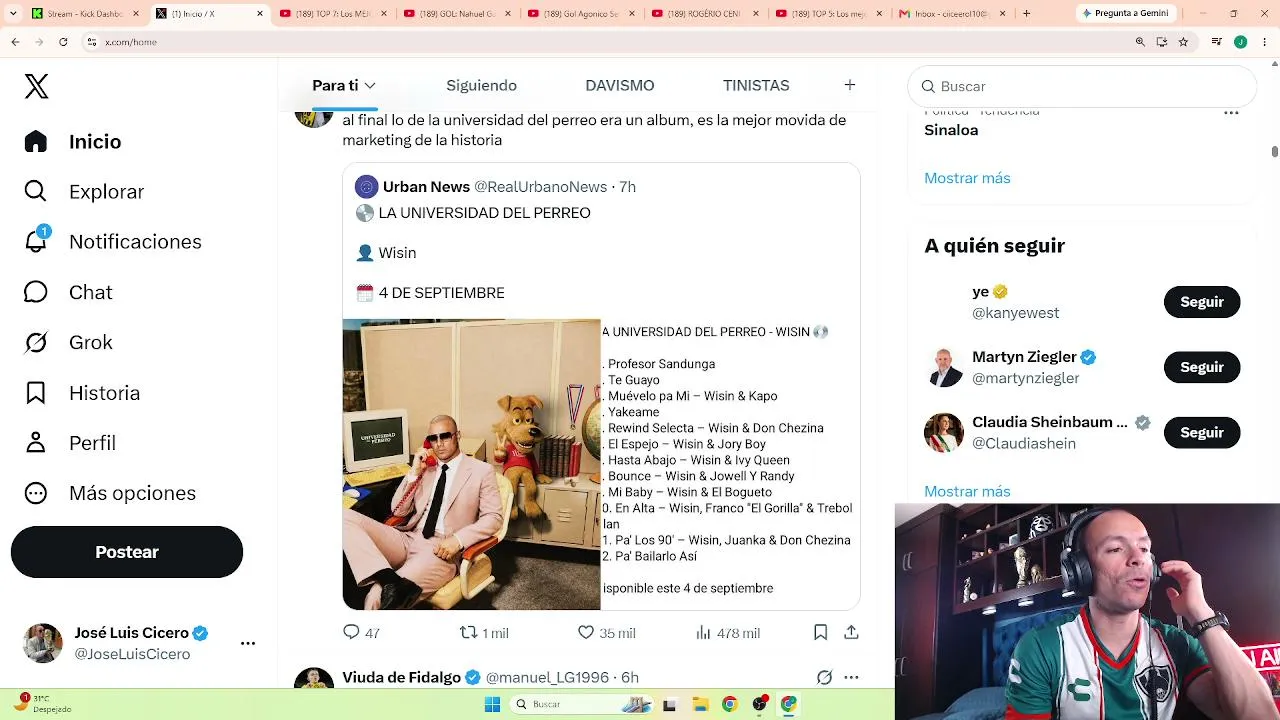Reply to the Urban News quote post
The image size is (1280, 720).
361,633
